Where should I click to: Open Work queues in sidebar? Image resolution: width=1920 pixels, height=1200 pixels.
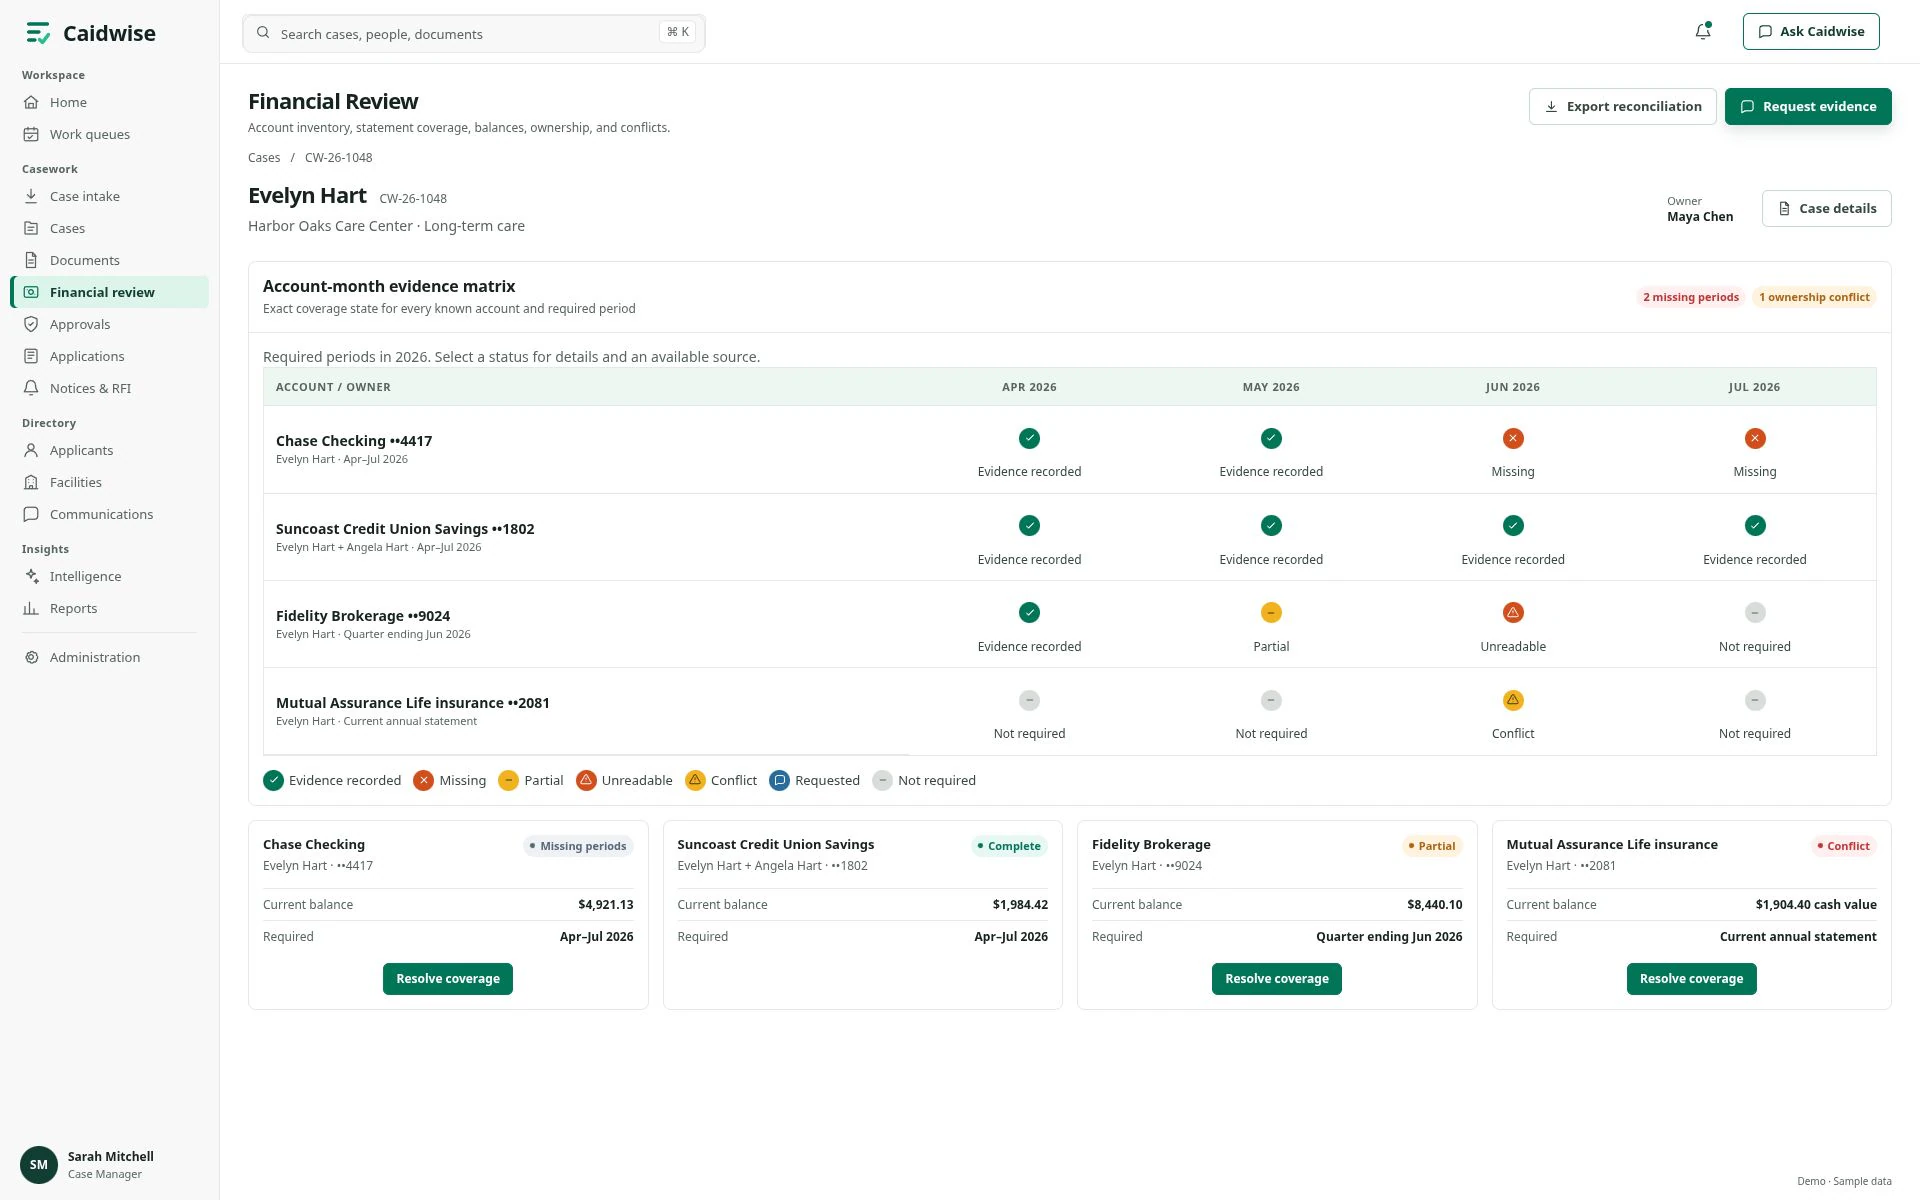[110, 134]
